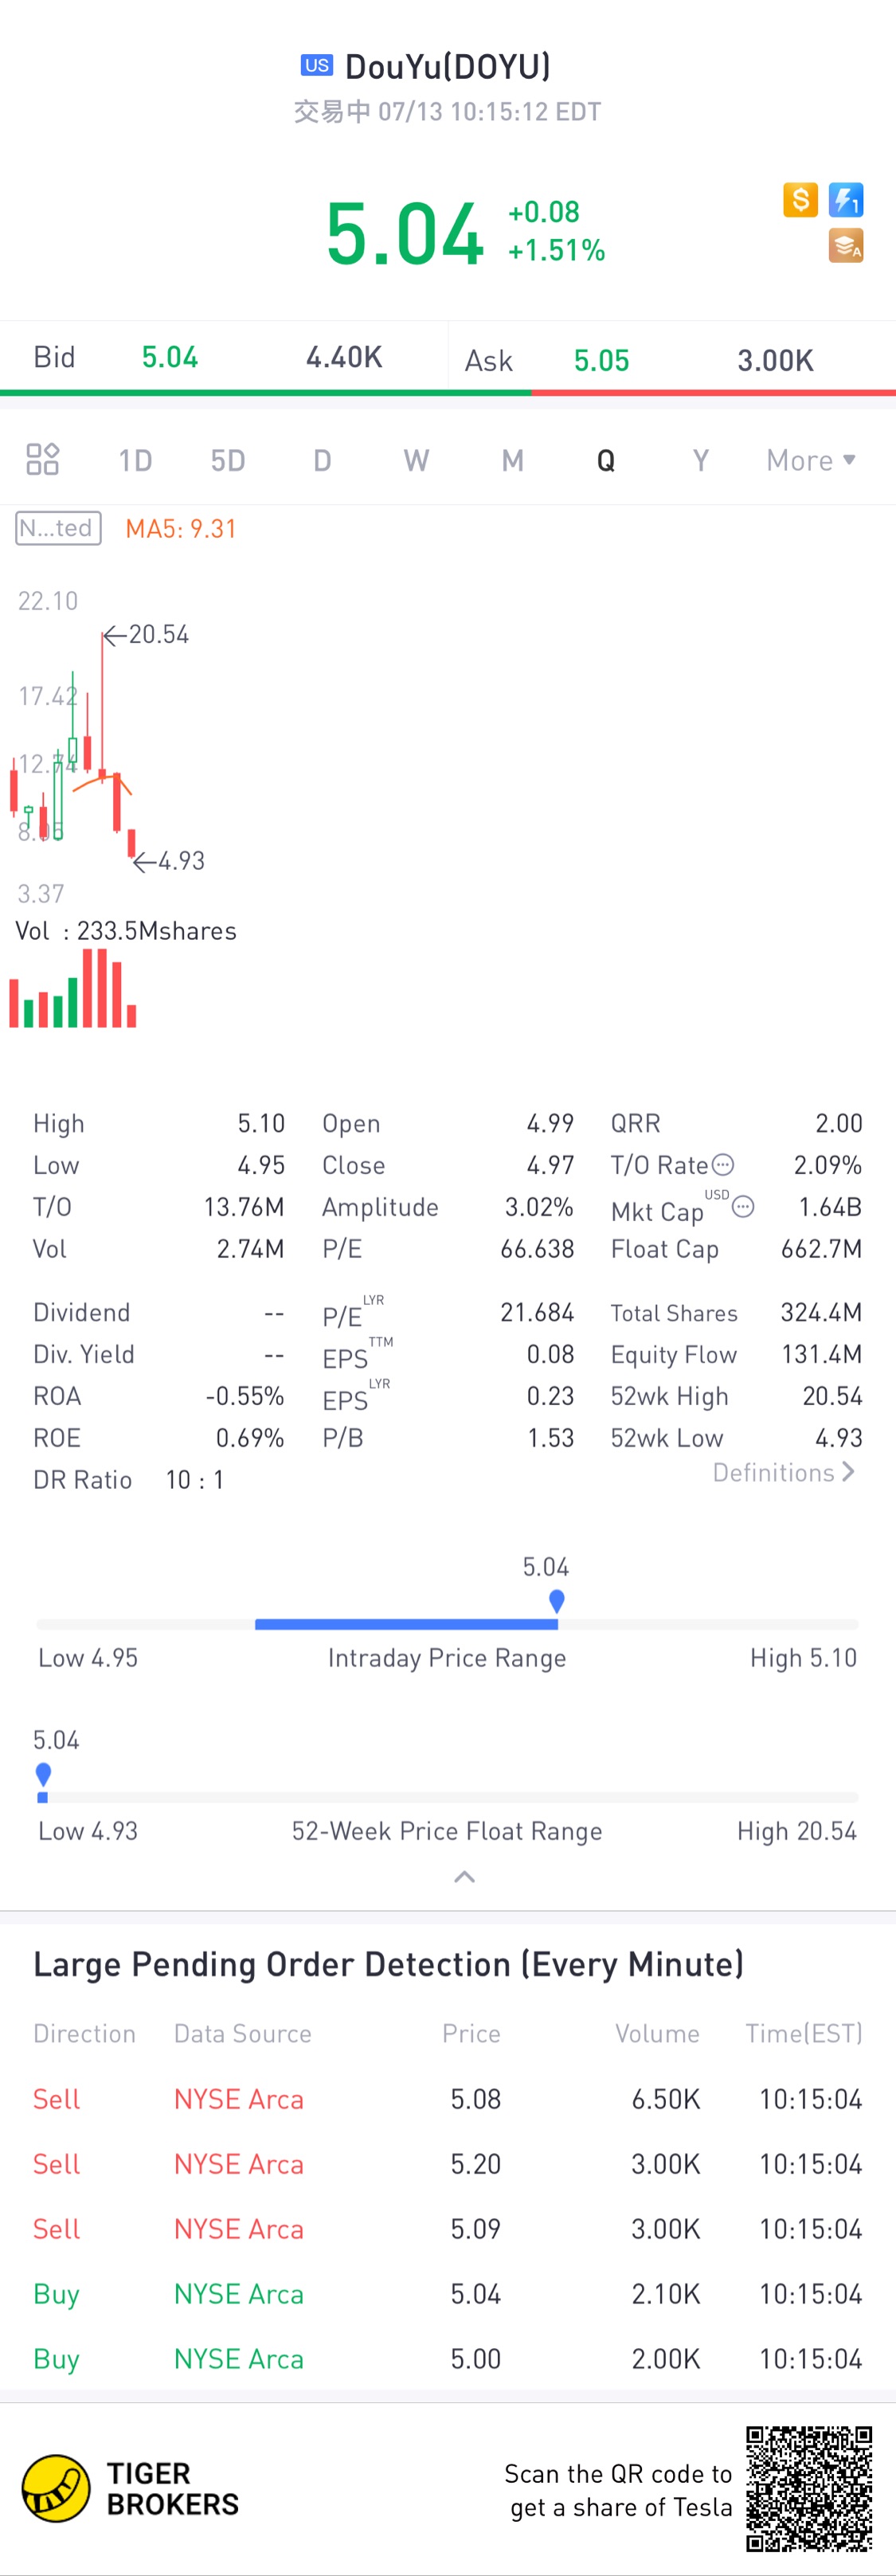896x2576 pixels.
Task: Click the info icon beside Mkt Cap
Action: click(743, 1207)
